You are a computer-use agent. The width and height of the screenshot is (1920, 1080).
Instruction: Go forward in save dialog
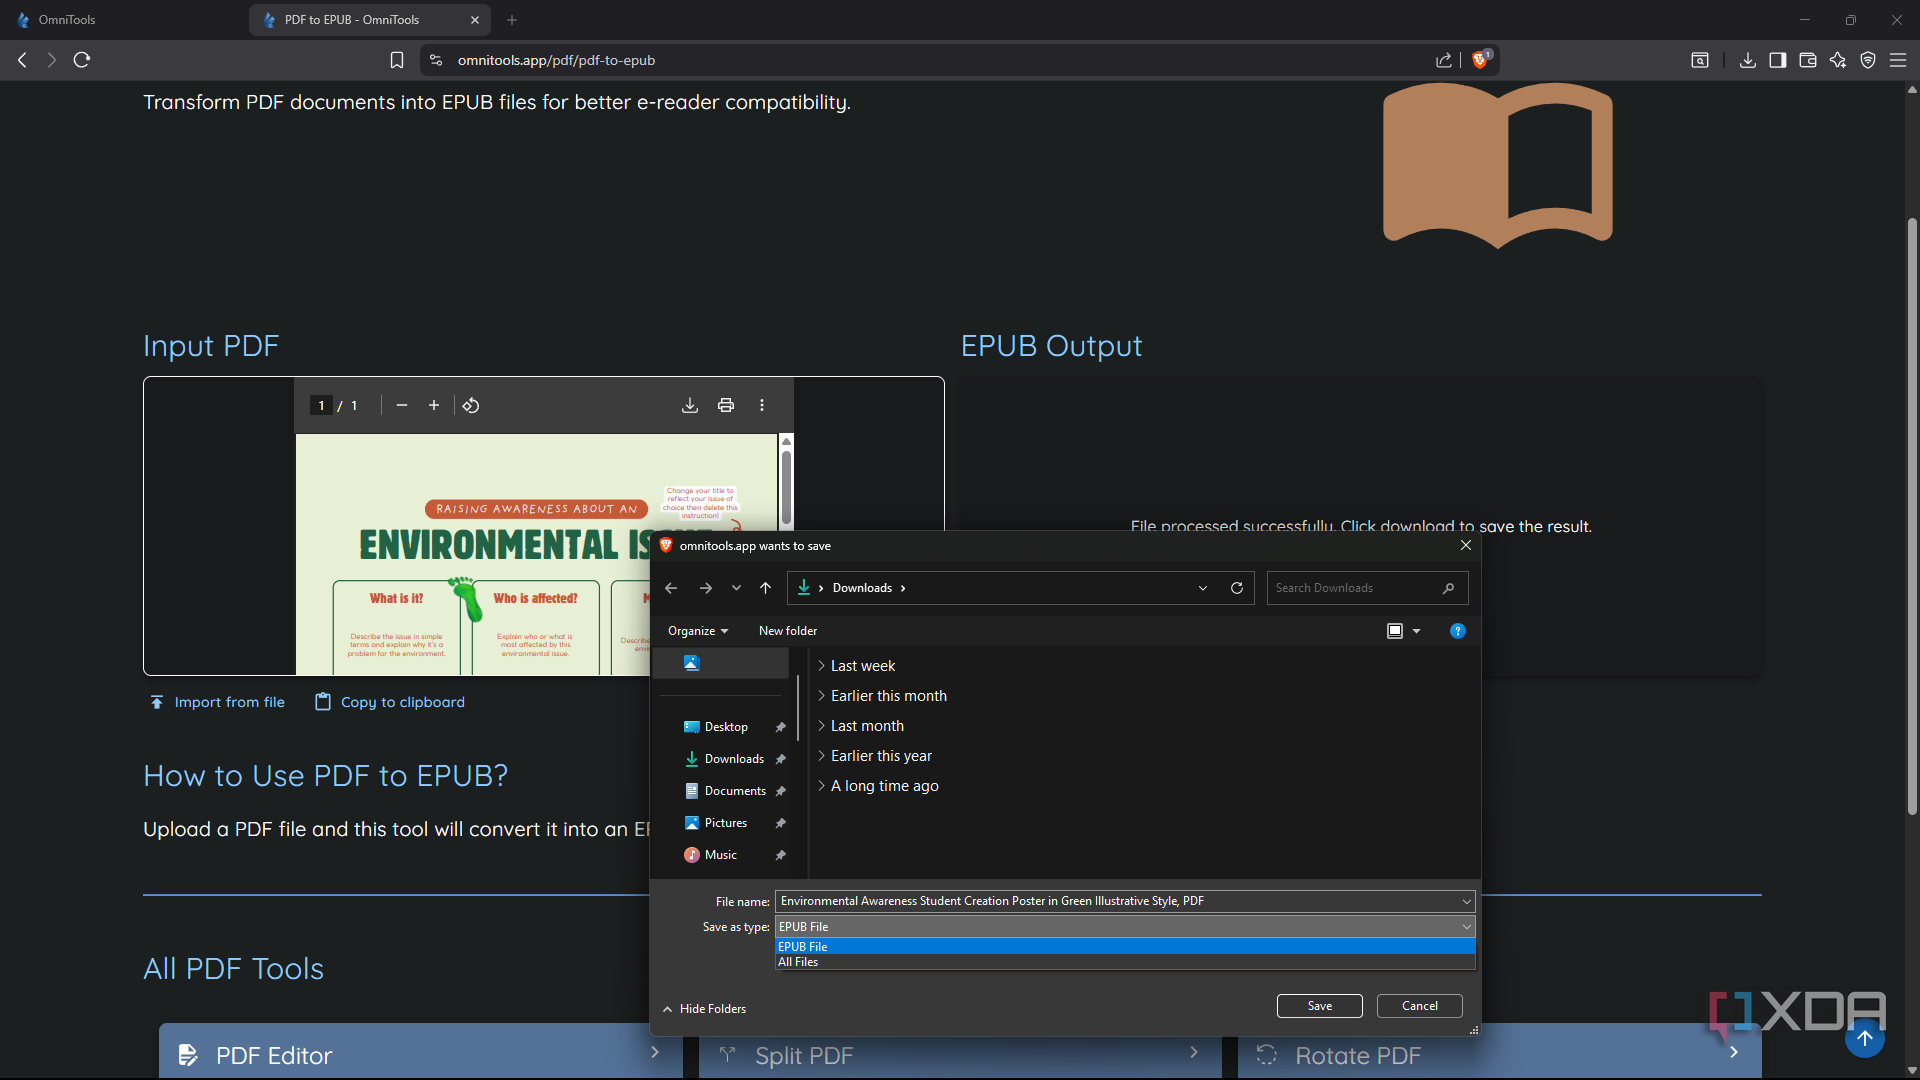coord(706,588)
